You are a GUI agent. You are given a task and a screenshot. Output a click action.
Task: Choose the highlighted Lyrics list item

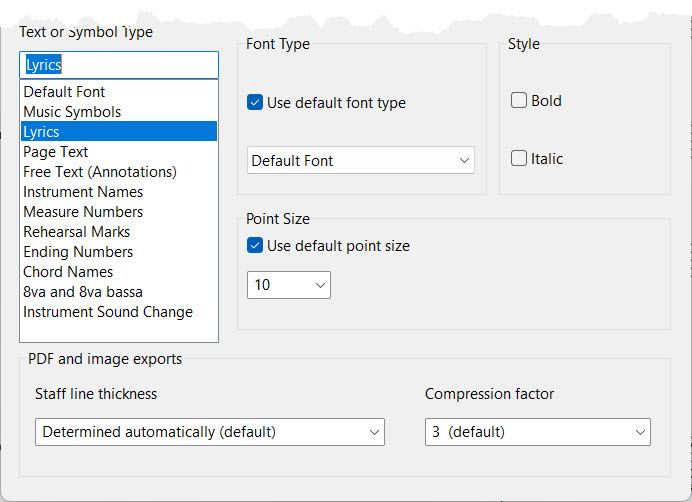pos(42,132)
